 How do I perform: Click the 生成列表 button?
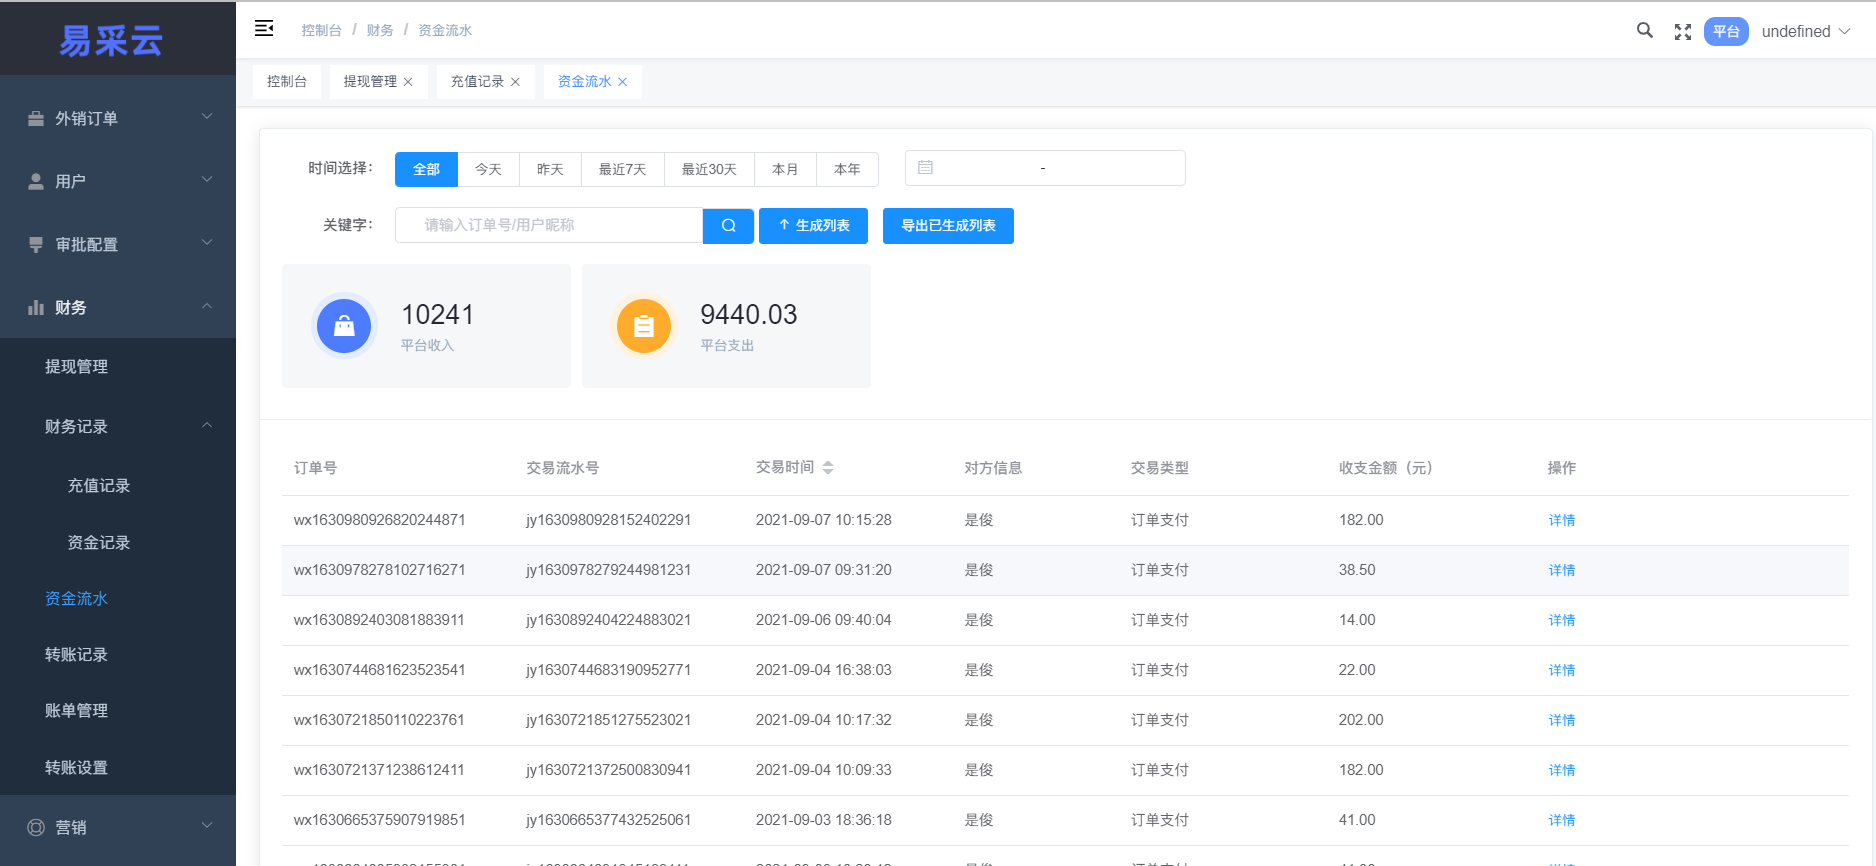(813, 226)
